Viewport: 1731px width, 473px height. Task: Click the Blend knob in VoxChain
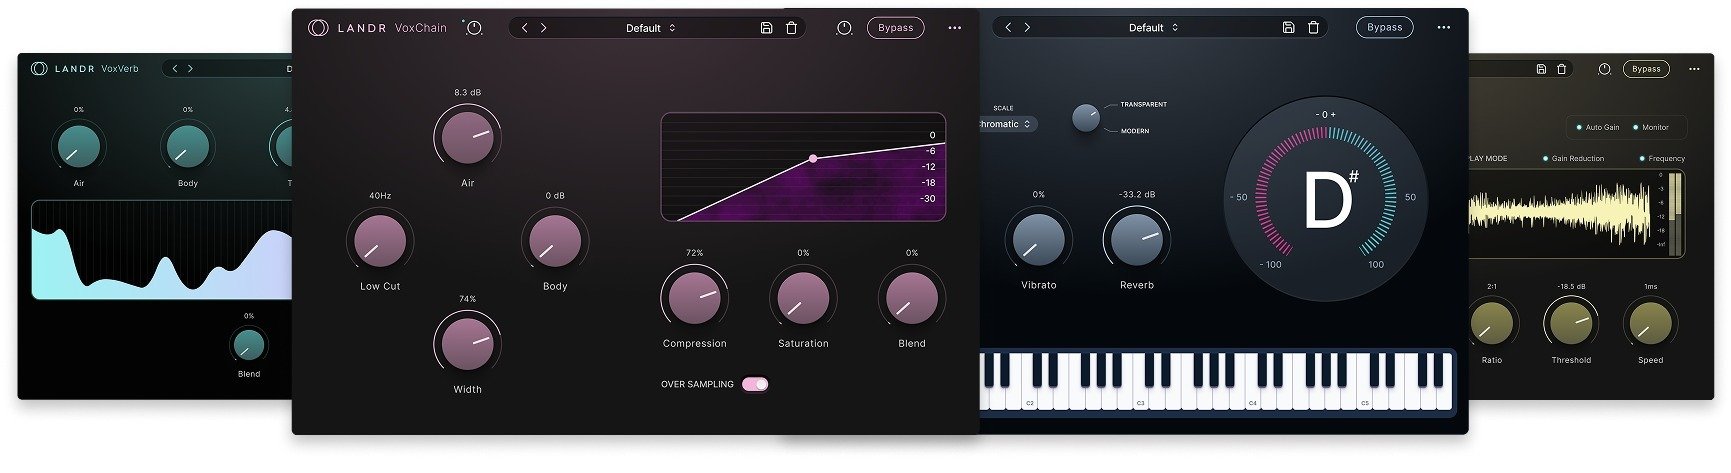[912, 298]
